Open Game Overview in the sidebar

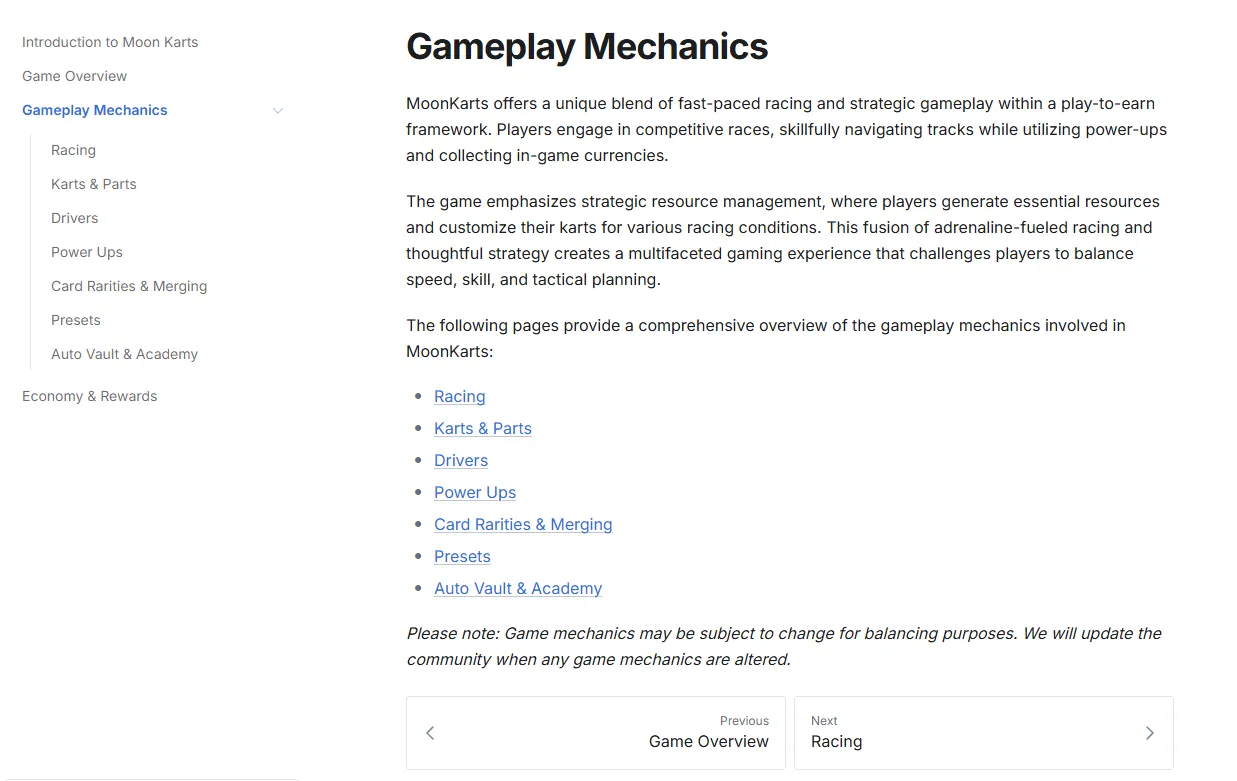pyautogui.click(x=75, y=76)
